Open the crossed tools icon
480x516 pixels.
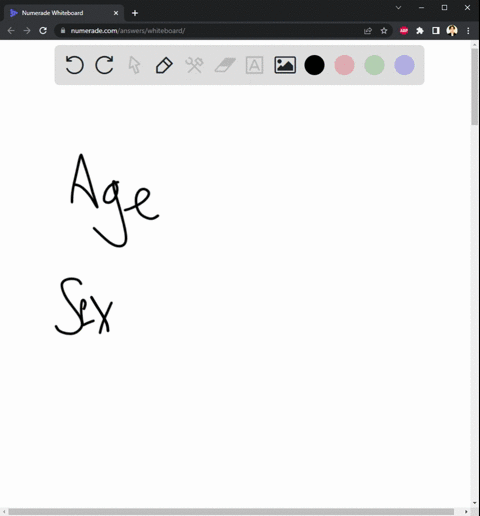tap(194, 65)
